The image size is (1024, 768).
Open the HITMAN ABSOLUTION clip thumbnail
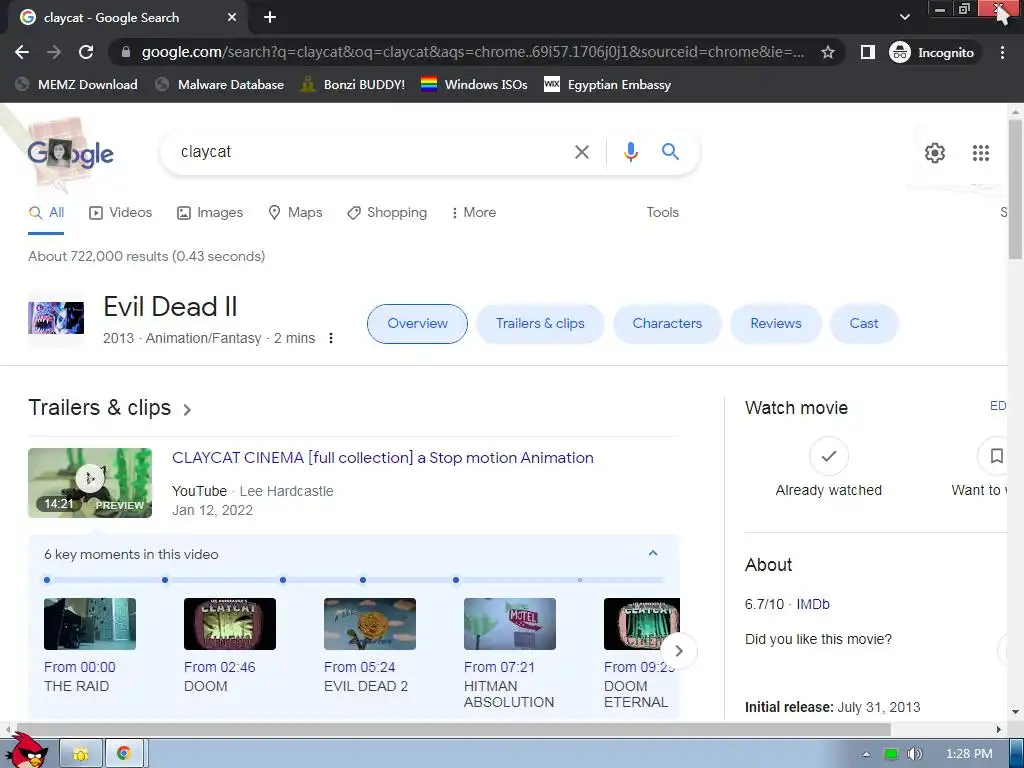coord(509,624)
